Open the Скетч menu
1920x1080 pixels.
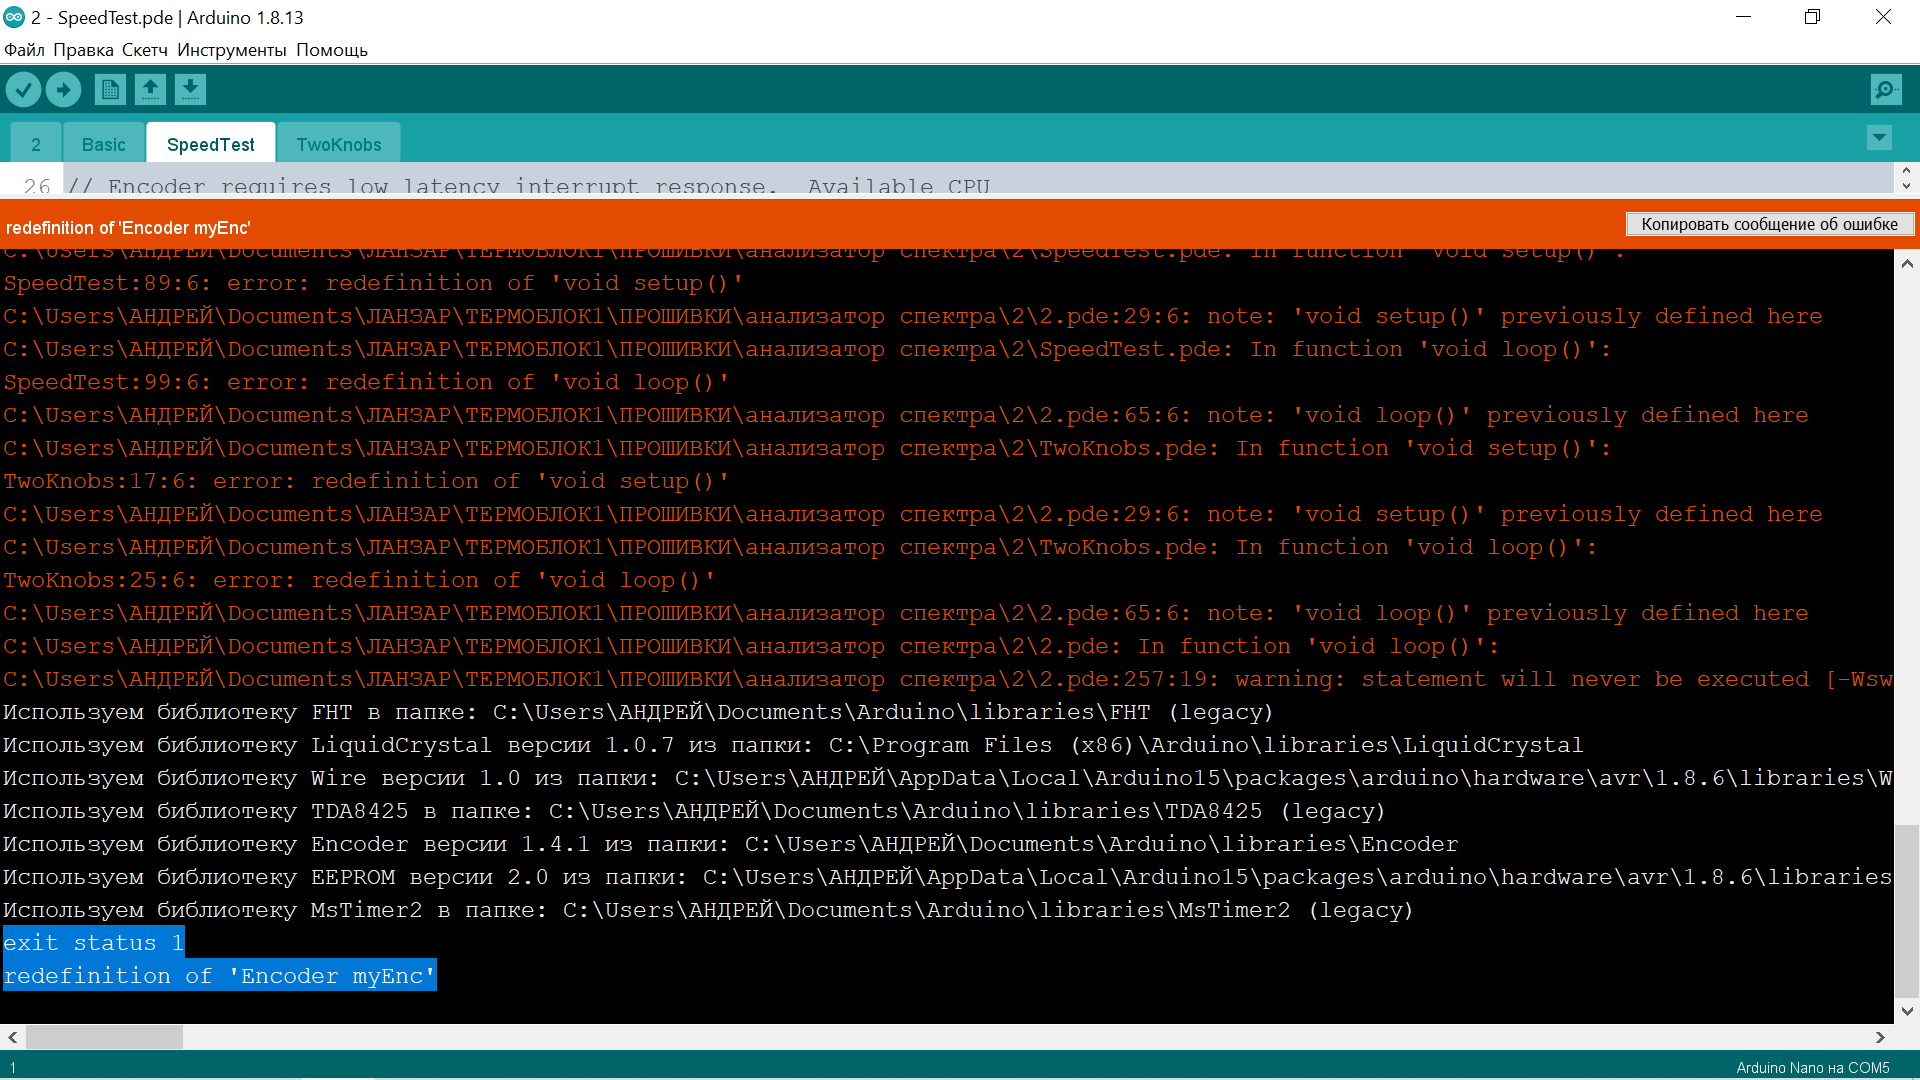pyautogui.click(x=144, y=50)
